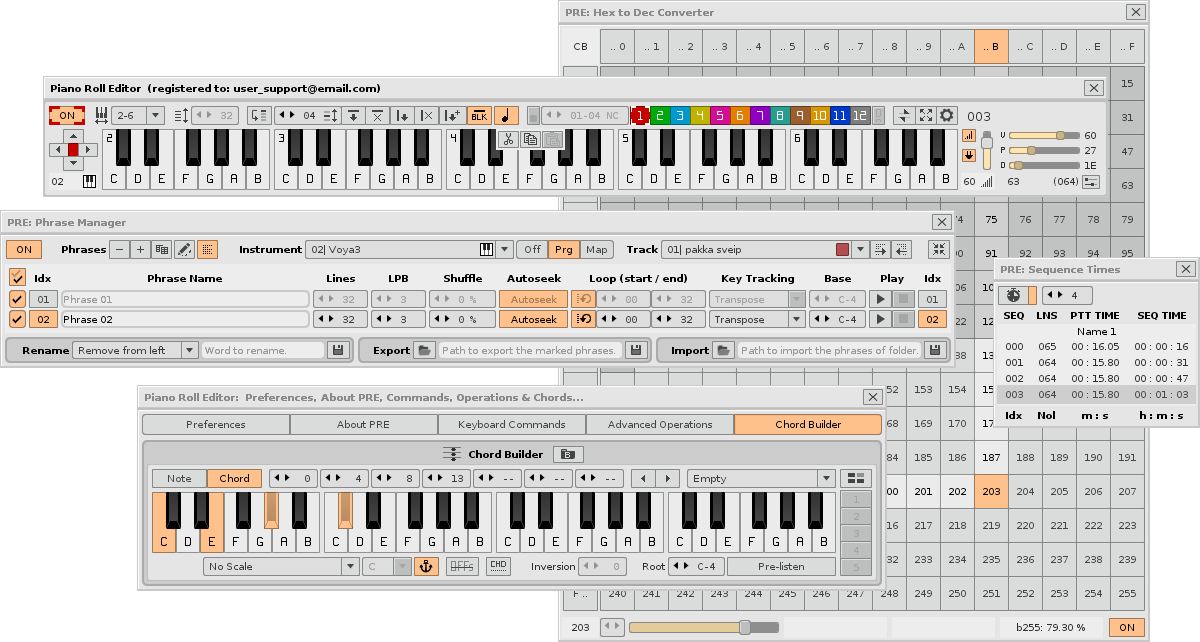The height and width of the screenshot is (642, 1200).
Task: Switch to the Keyboard Commands tab
Action: coord(513,425)
